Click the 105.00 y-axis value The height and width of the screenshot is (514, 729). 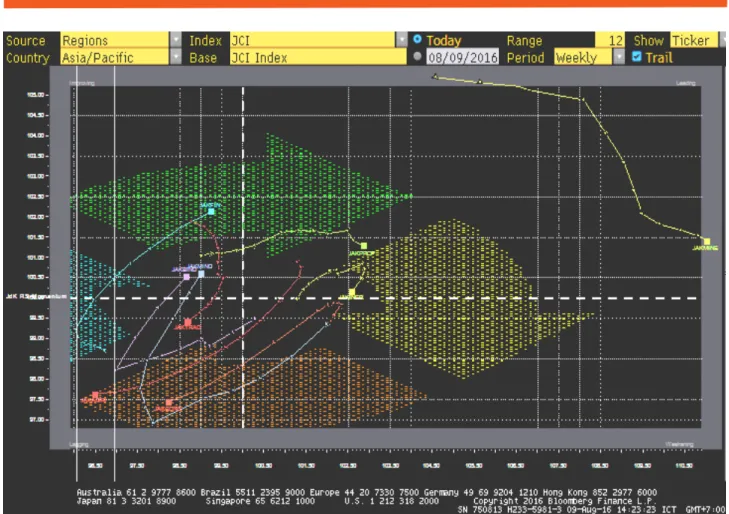pyautogui.click(x=35, y=95)
